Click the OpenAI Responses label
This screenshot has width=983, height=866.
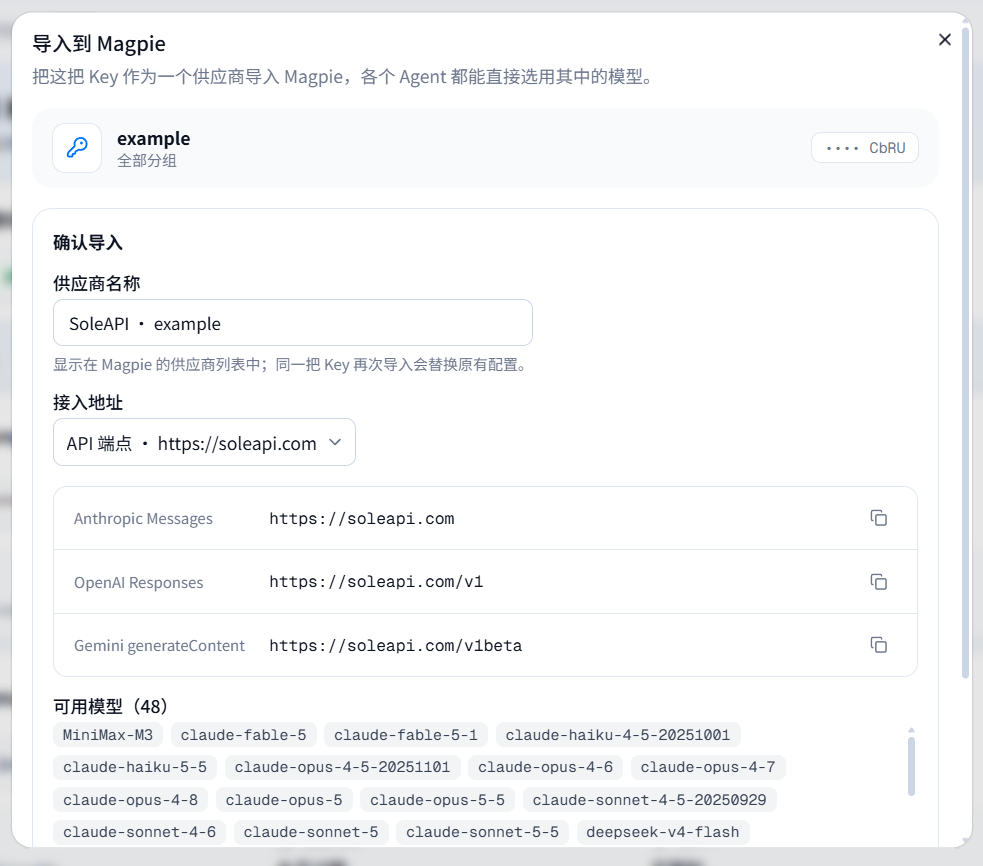pos(139,583)
